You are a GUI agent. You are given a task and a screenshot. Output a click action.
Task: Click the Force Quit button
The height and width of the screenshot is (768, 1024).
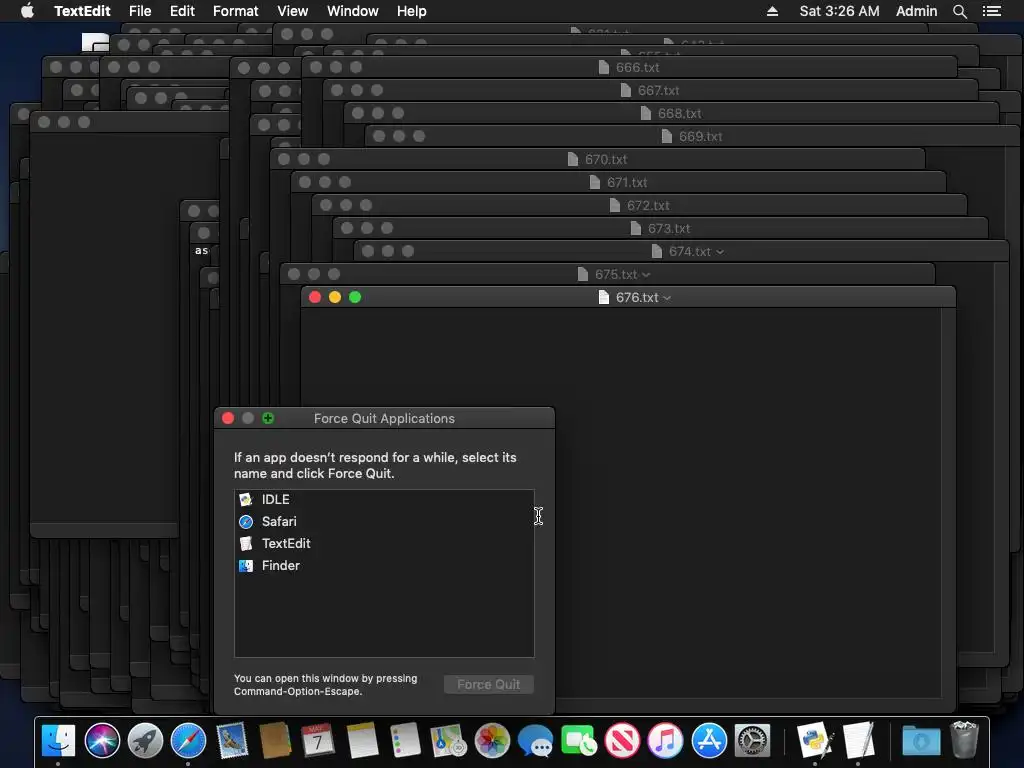point(488,684)
